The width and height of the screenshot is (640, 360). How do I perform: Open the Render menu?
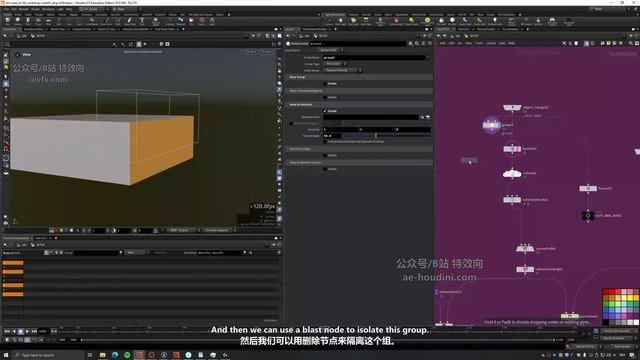[24, 9]
